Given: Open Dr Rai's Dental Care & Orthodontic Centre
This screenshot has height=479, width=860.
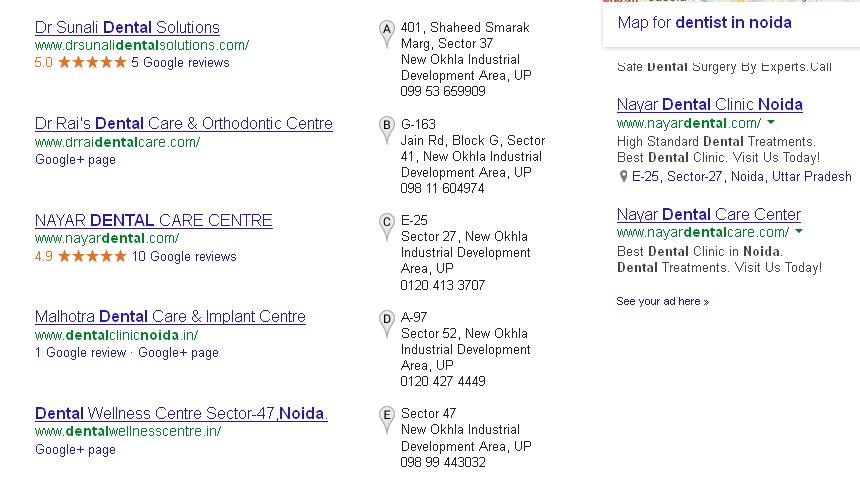Looking at the screenshot, I should pos(184,124).
